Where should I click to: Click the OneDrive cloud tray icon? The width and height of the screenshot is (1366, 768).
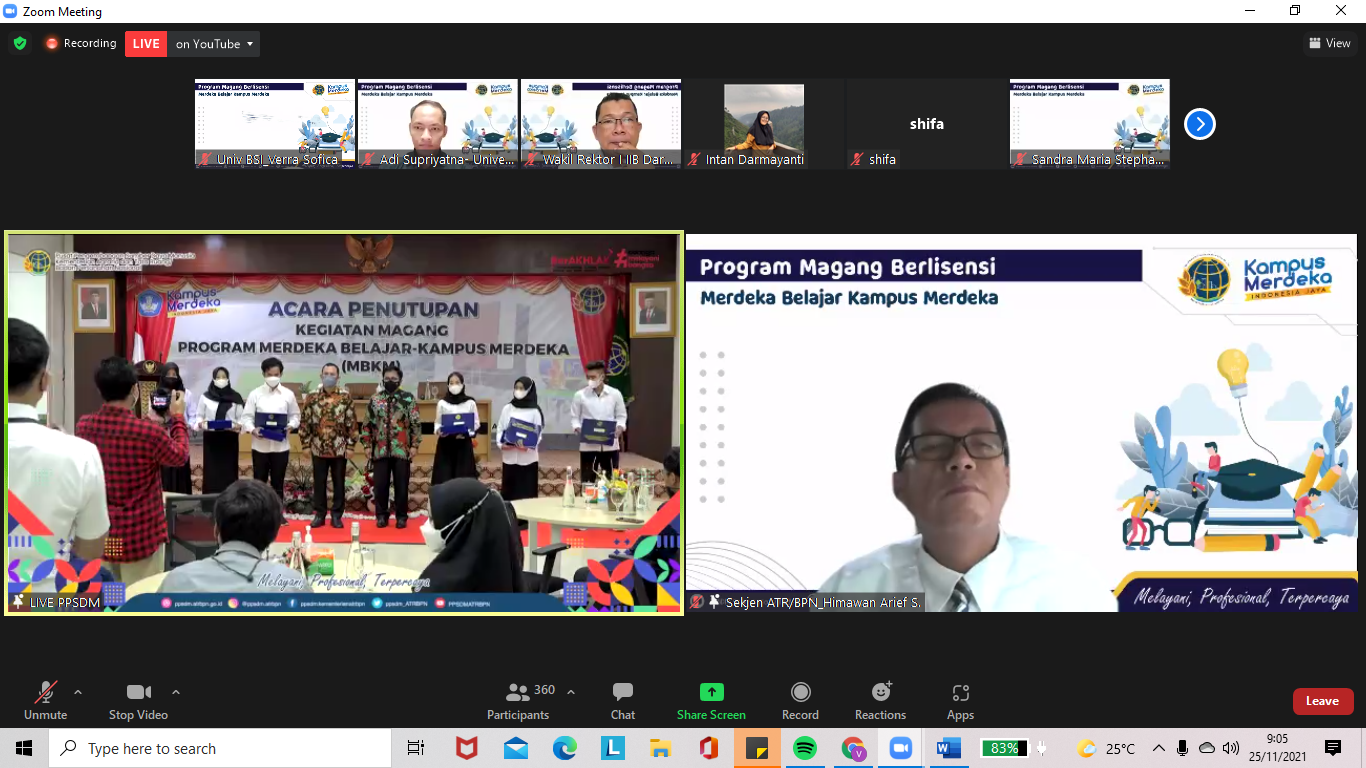(x=1207, y=748)
